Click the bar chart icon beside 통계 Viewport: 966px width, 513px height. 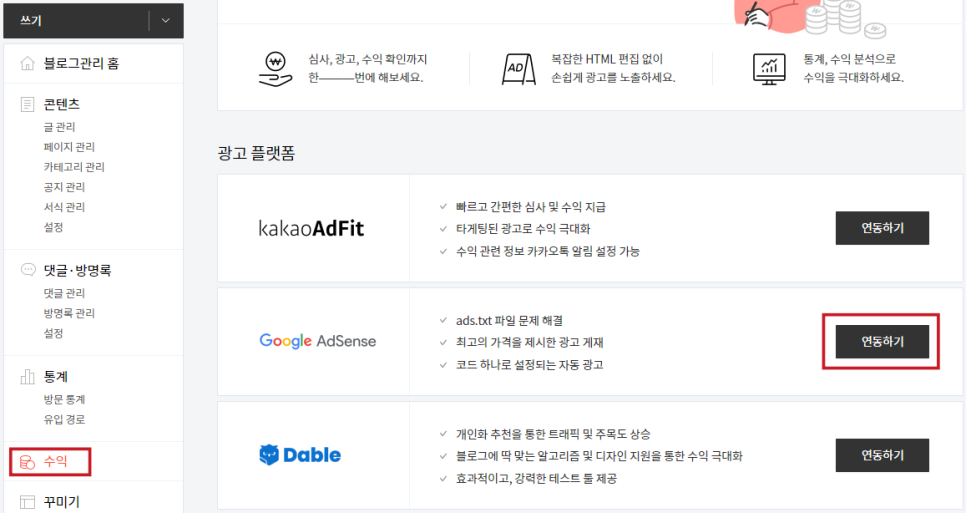pos(28,376)
